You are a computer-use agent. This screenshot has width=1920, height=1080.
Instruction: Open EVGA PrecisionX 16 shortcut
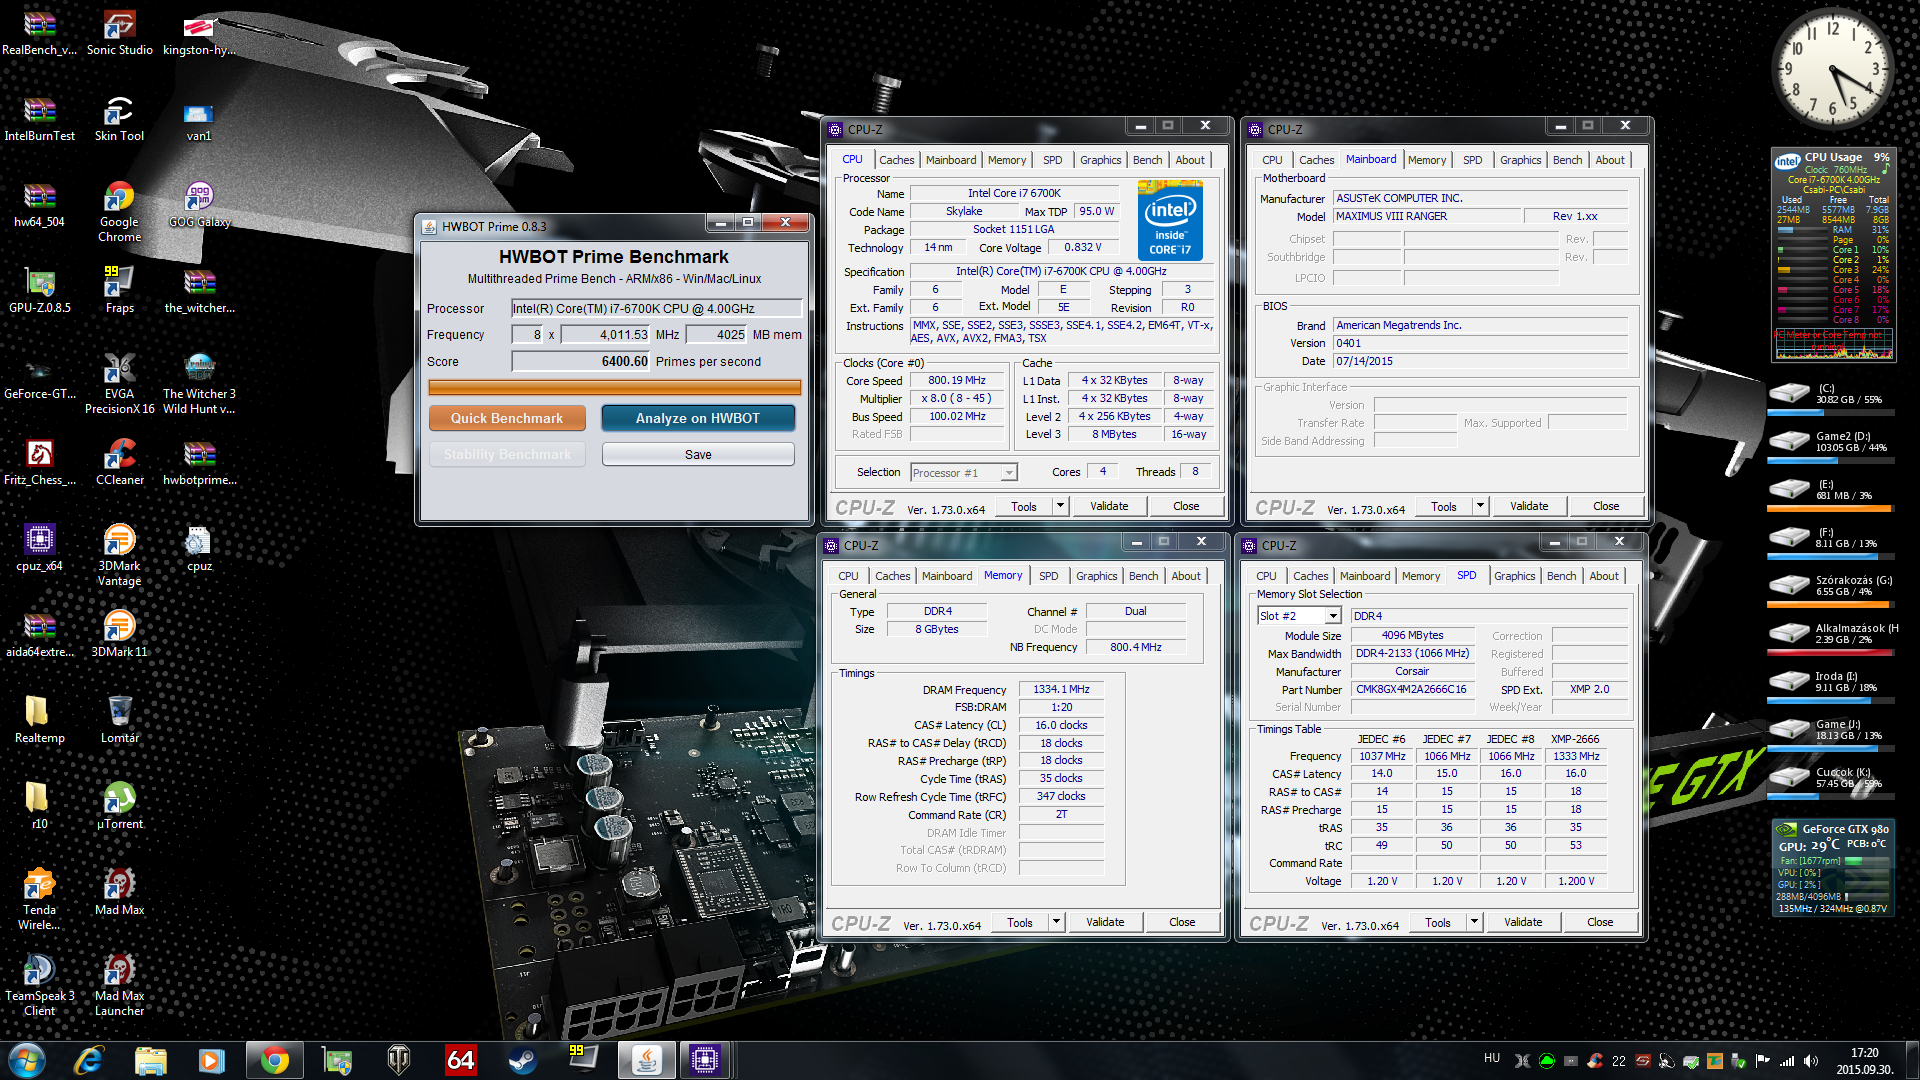tap(119, 384)
